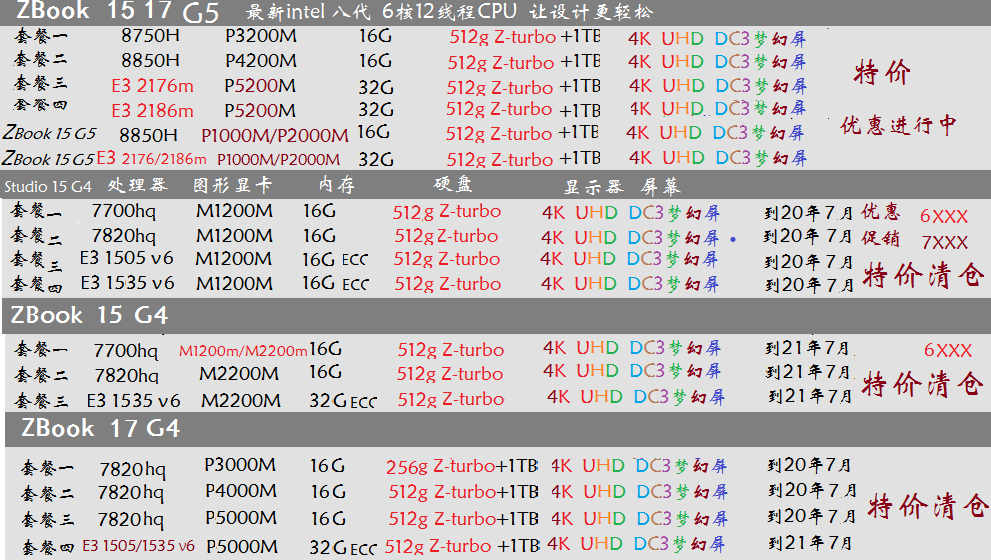Click '特价清仓' in the ZBook 15 G4 section

tap(923, 384)
